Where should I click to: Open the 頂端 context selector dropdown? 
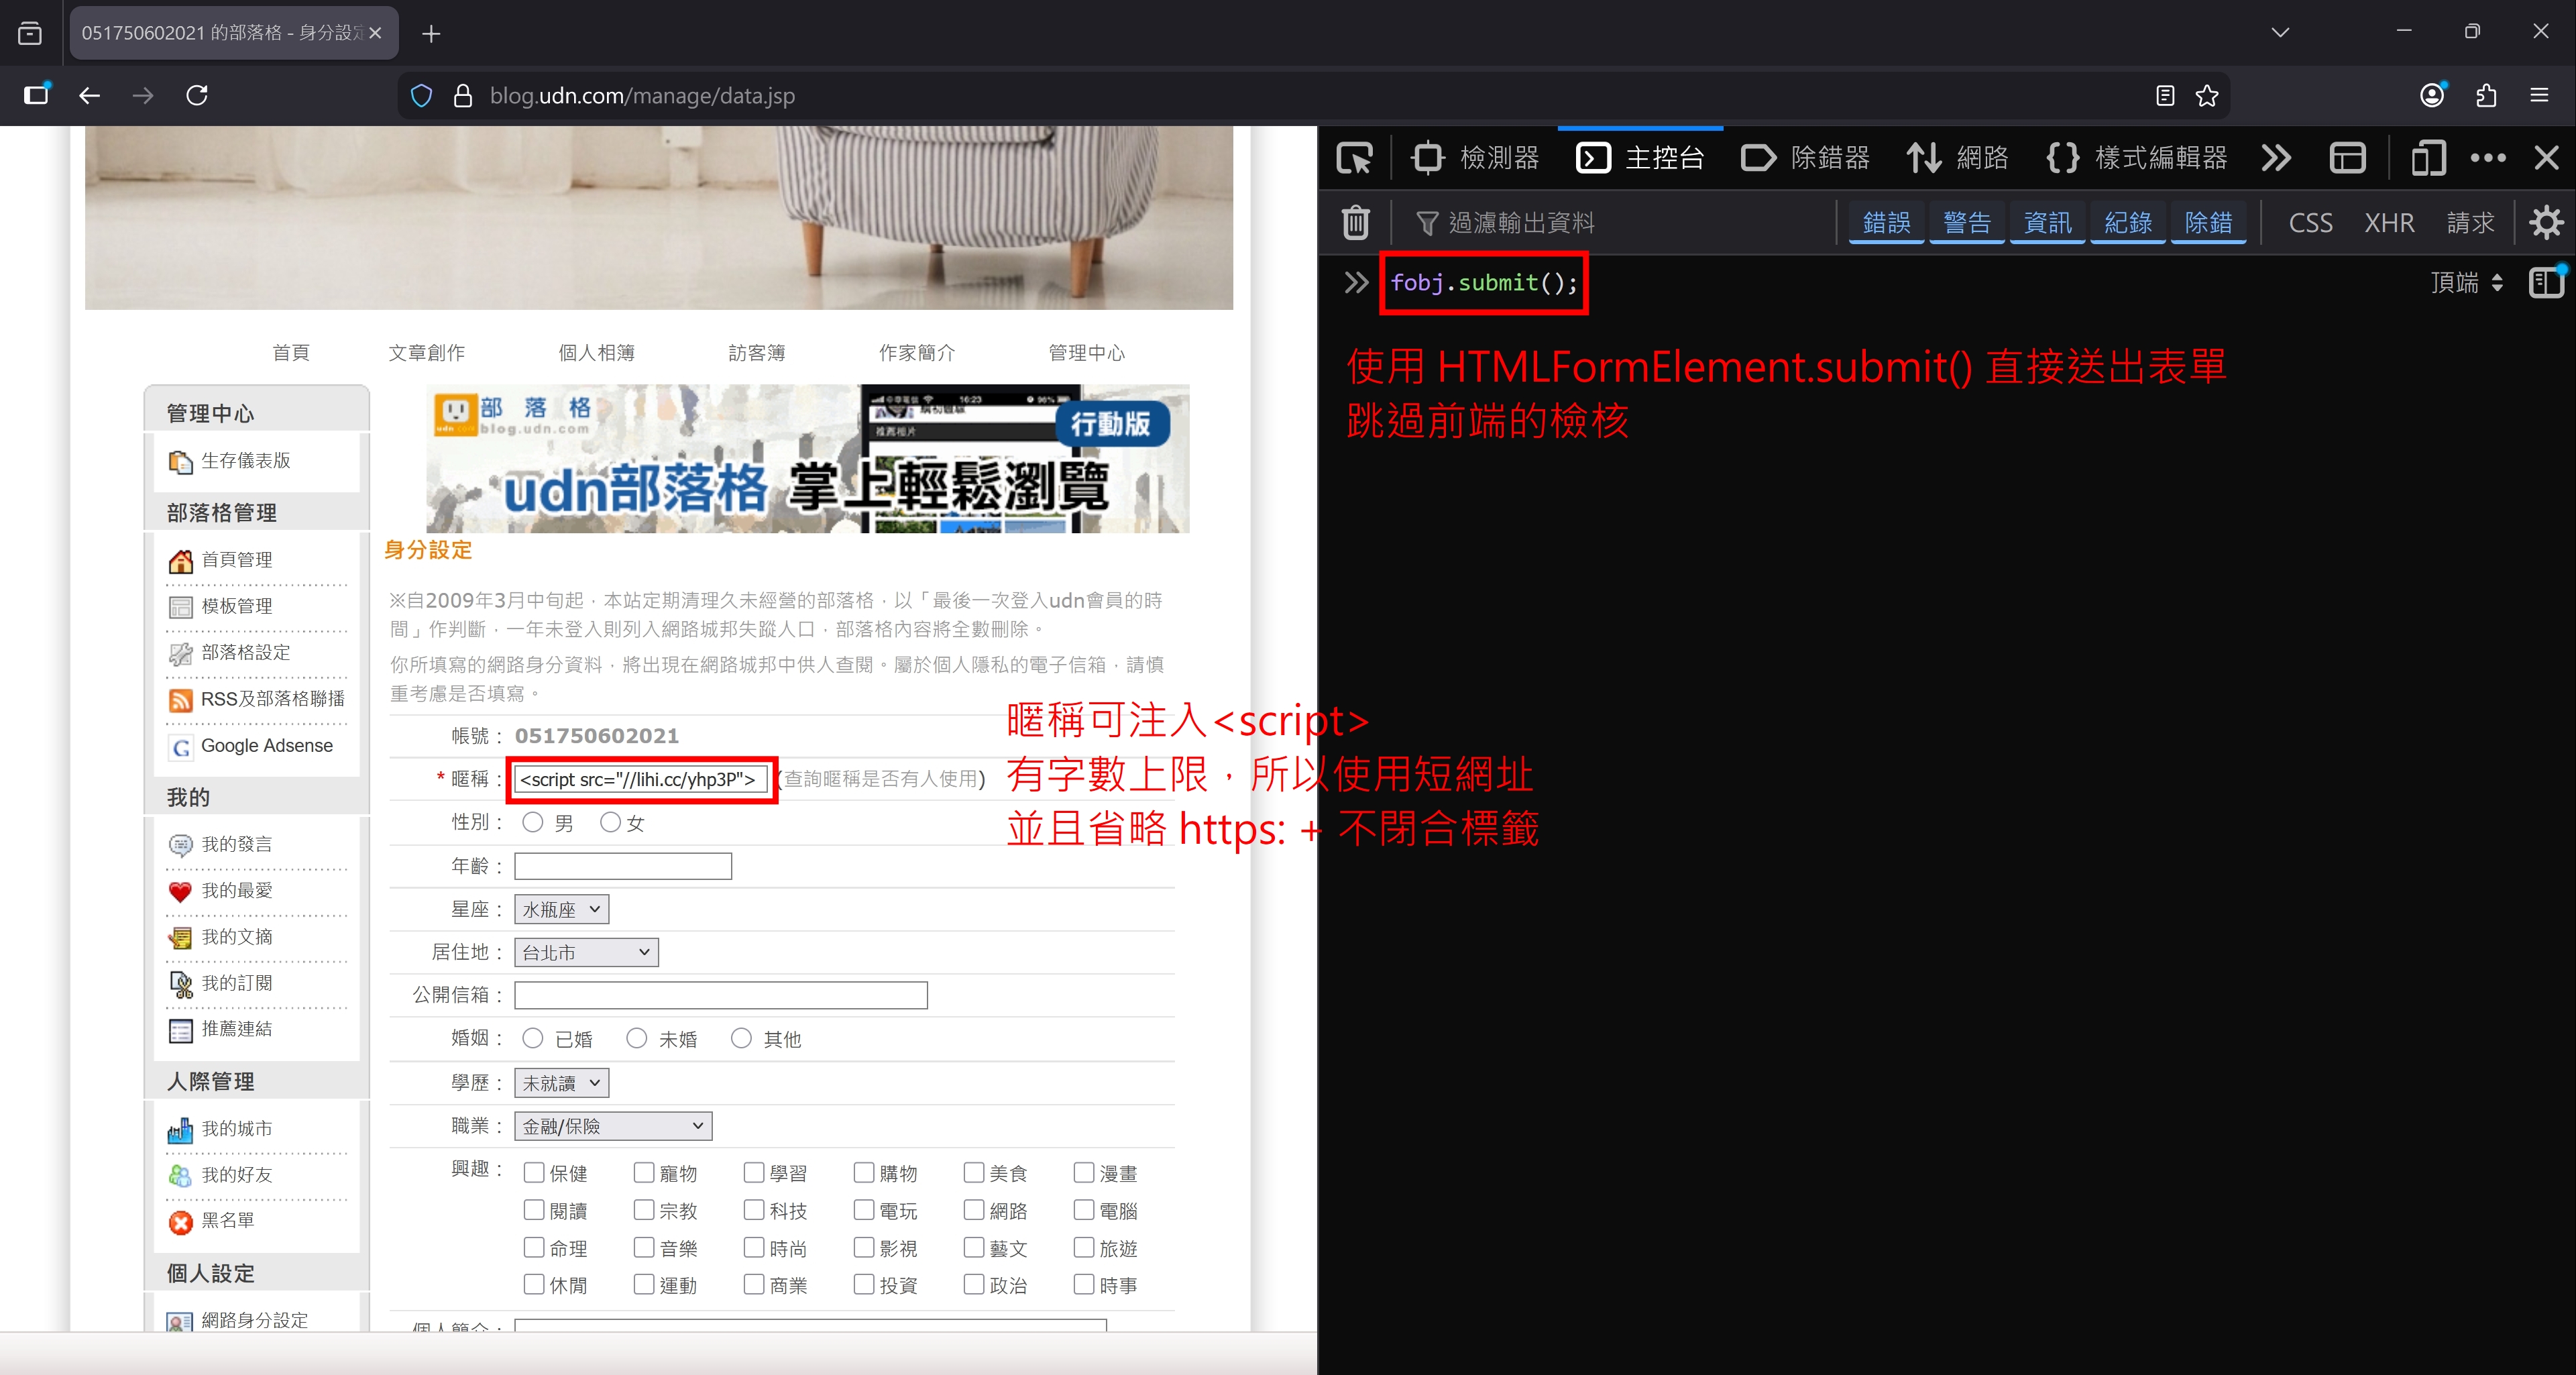click(x=2467, y=283)
